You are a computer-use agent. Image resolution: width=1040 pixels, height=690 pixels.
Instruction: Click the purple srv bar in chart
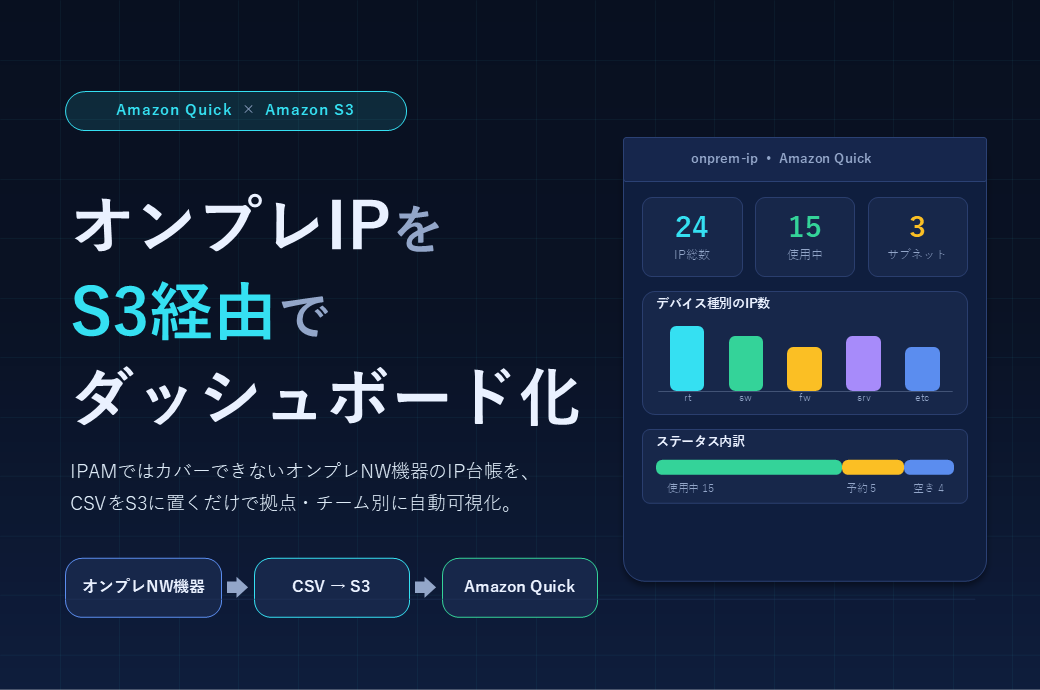click(x=863, y=364)
